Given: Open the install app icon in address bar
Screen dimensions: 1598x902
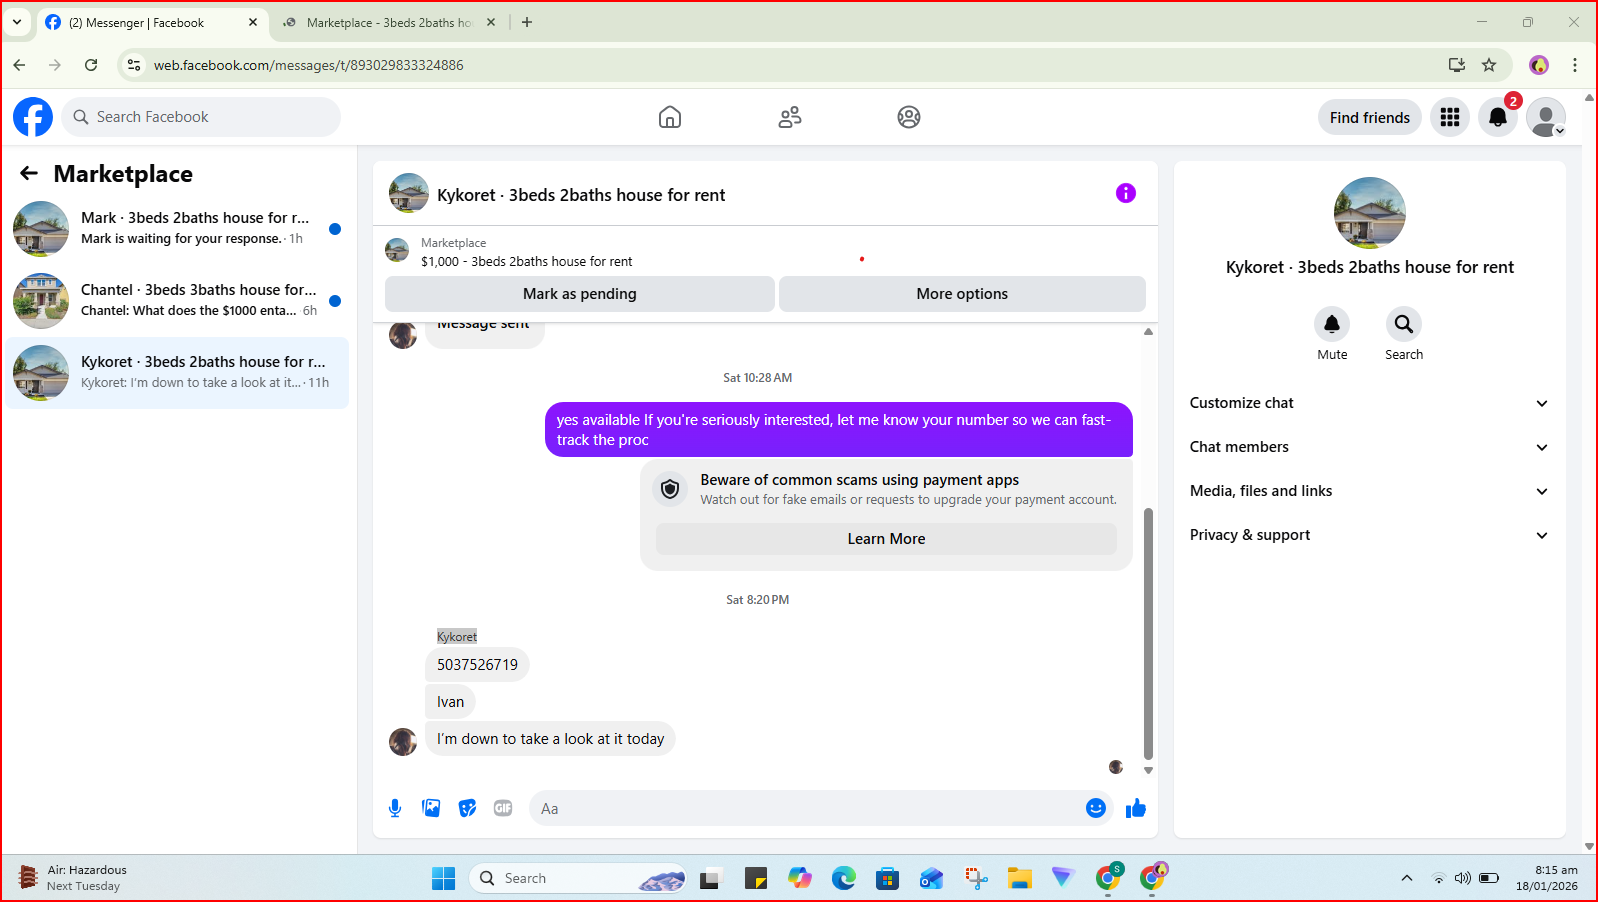Looking at the screenshot, I should pyautogui.click(x=1457, y=65).
